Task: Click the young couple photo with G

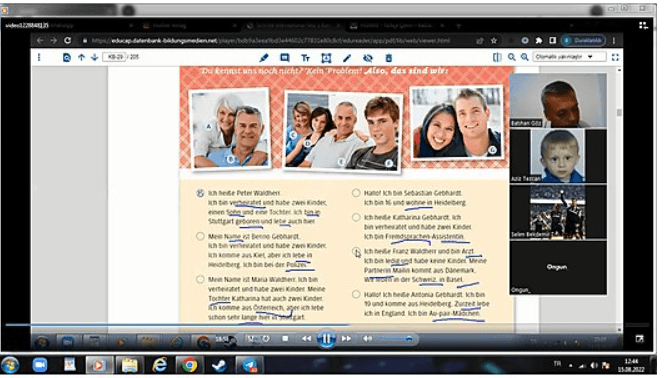Action: [x=457, y=123]
